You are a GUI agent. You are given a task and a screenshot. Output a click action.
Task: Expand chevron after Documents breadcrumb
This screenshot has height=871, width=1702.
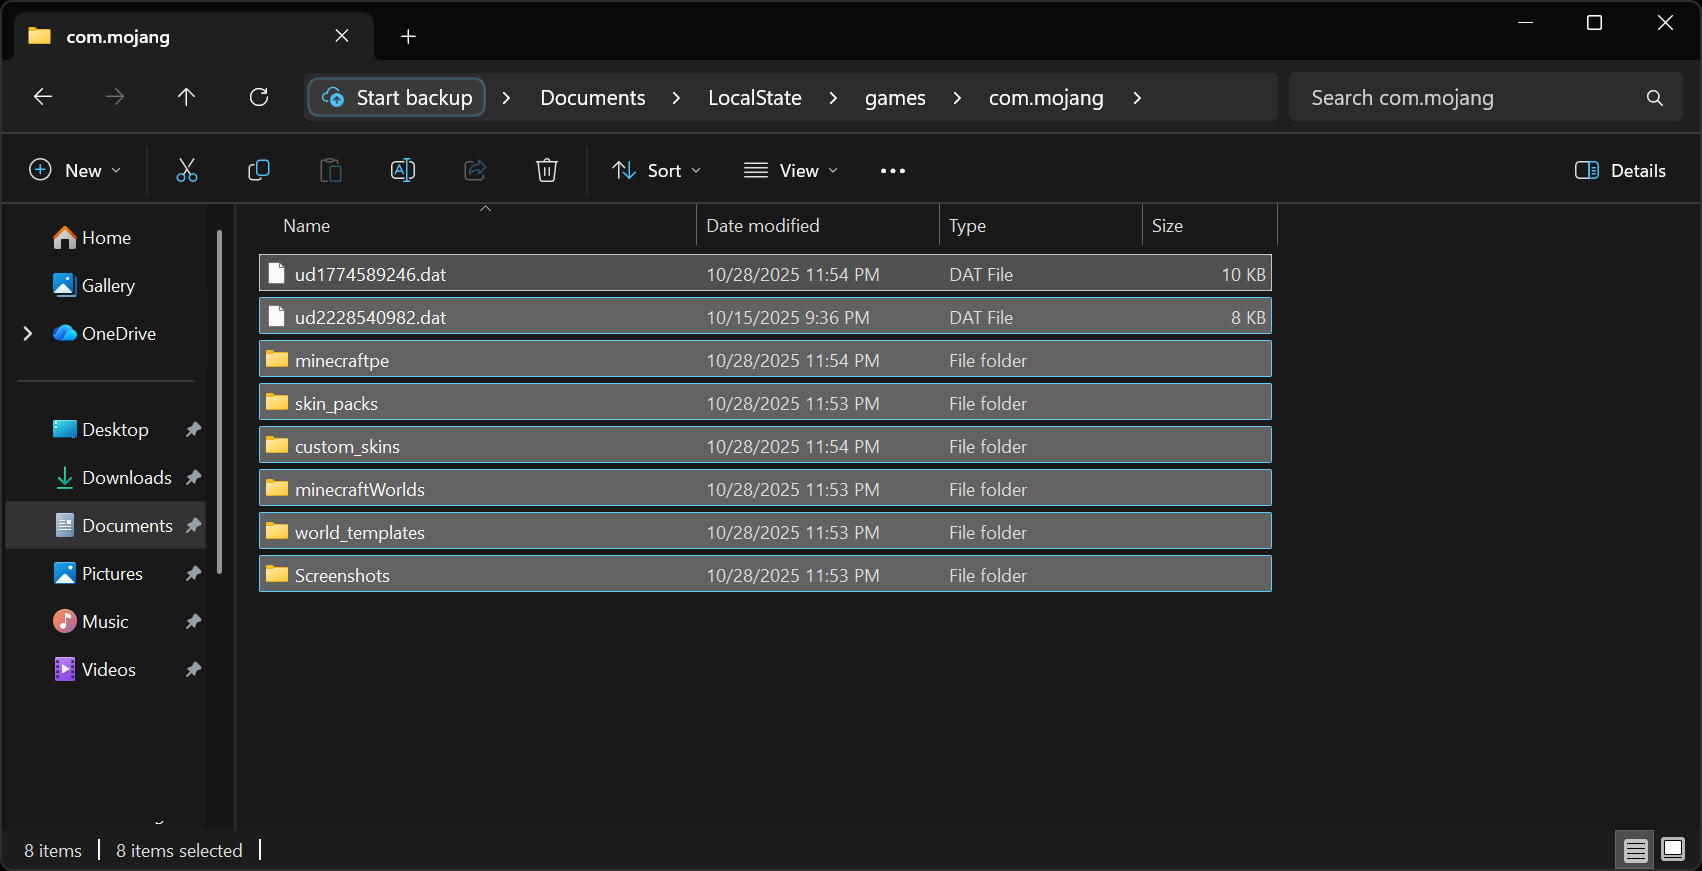(676, 98)
